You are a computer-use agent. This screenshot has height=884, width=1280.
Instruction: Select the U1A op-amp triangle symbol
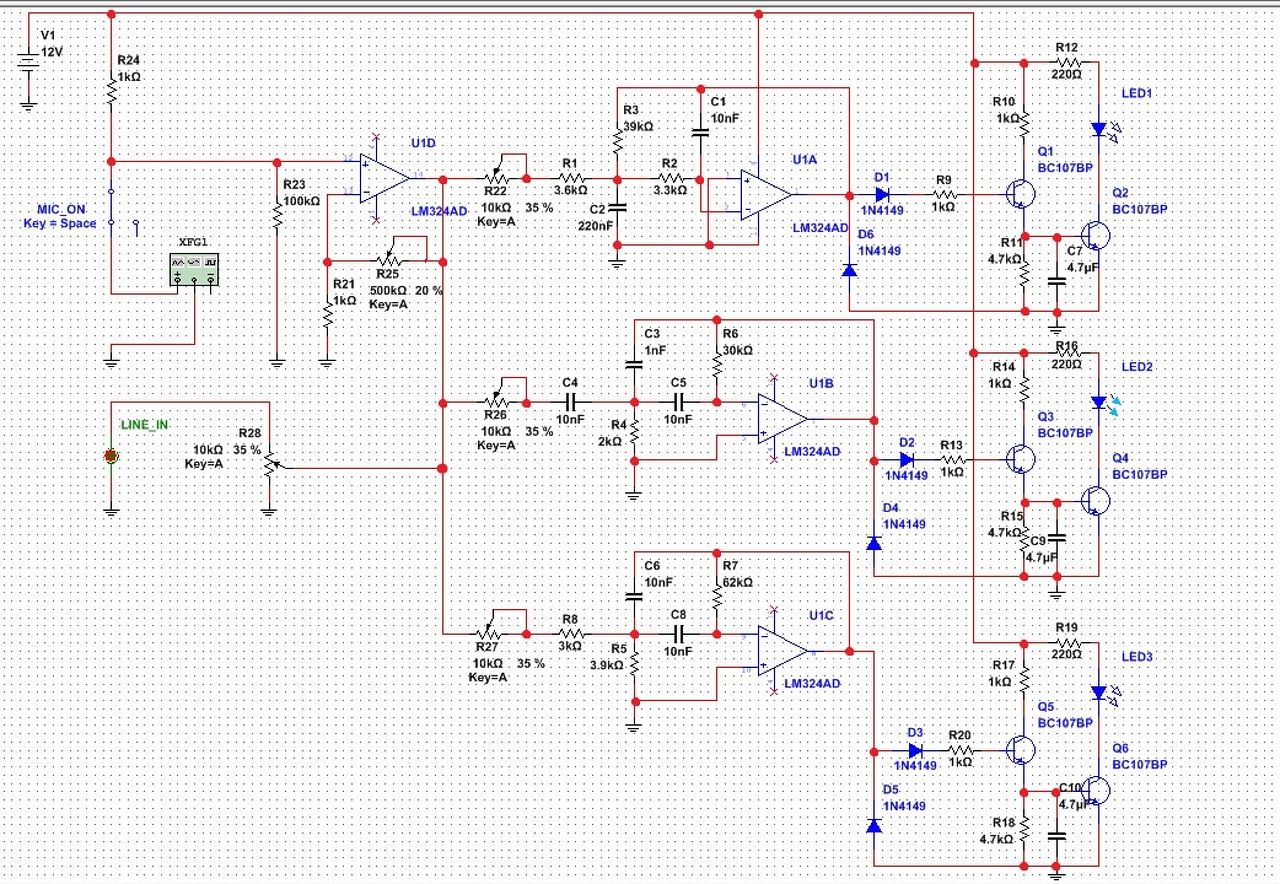pyautogui.click(x=766, y=194)
